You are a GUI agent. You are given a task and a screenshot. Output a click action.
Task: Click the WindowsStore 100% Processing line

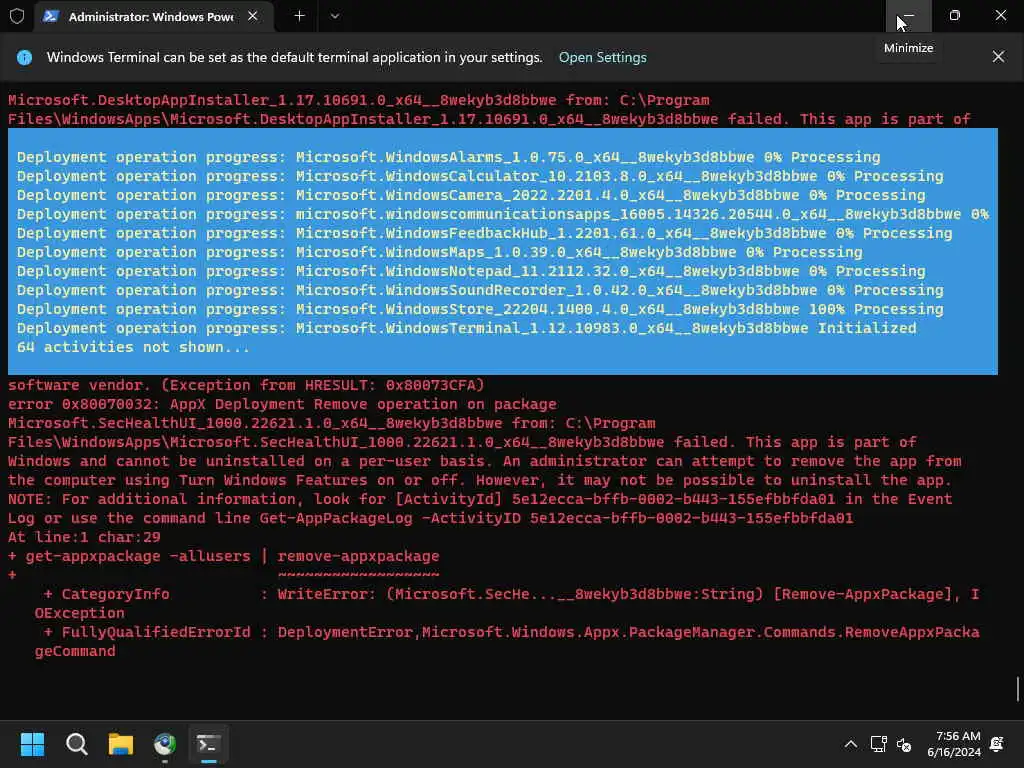tap(480, 309)
